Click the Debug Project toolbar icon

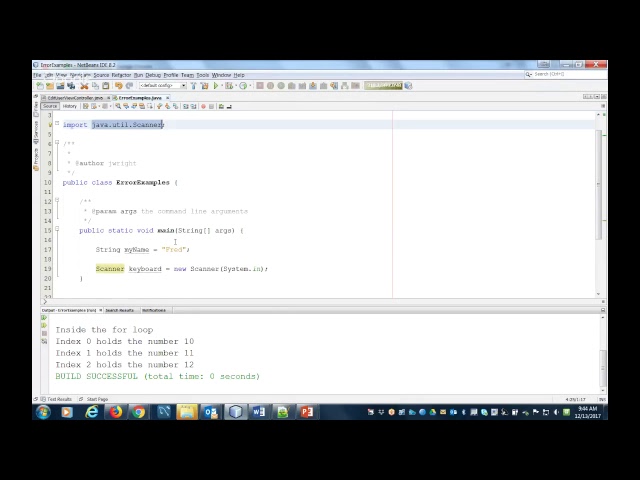point(229,86)
